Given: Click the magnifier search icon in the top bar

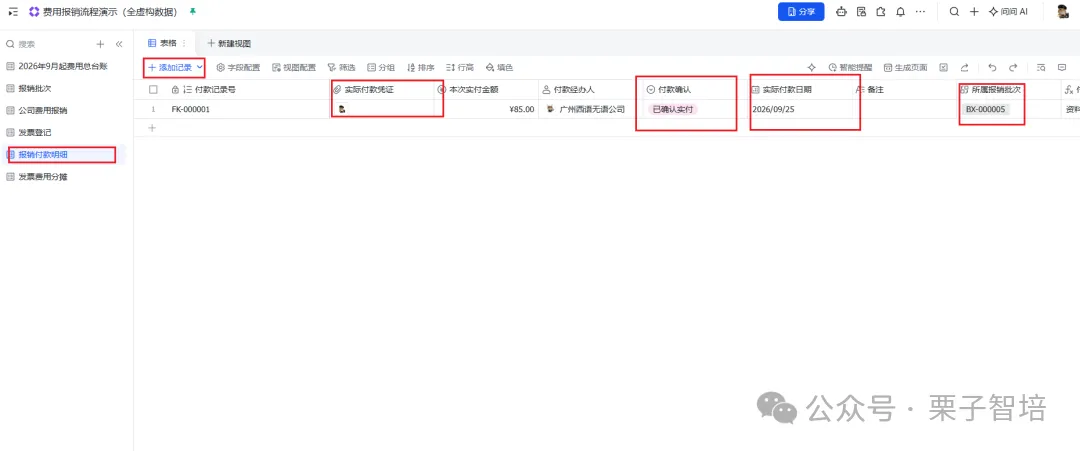Looking at the screenshot, I should (954, 12).
